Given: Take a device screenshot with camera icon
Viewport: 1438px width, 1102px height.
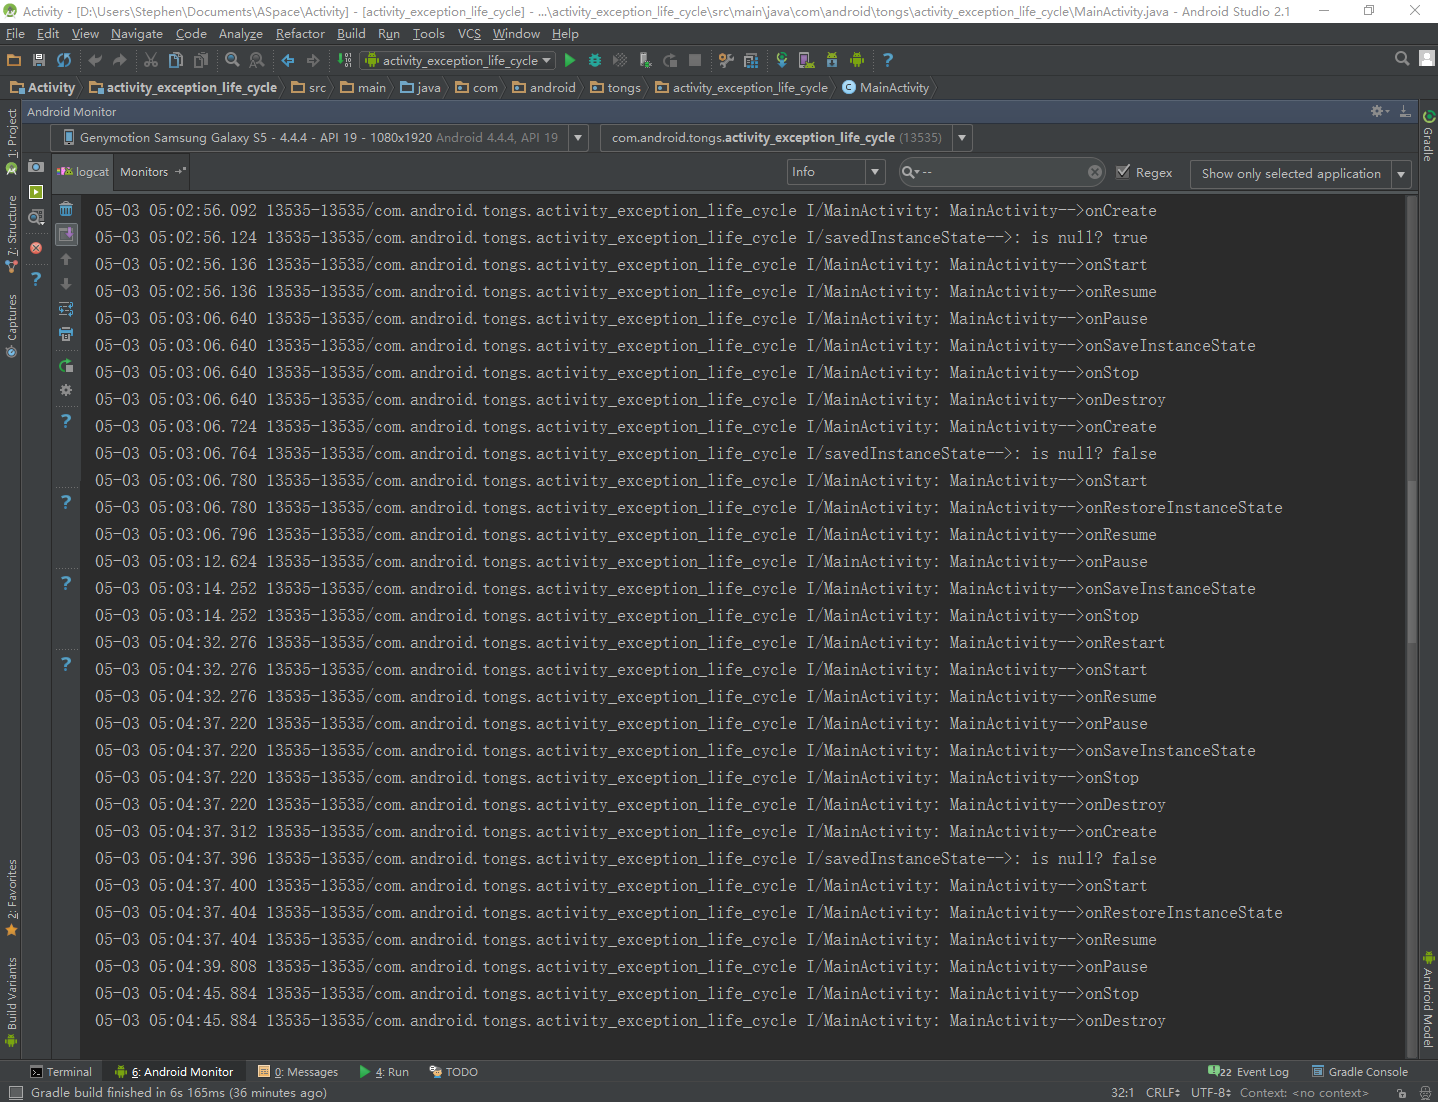Looking at the screenshot, I should 36,166.
